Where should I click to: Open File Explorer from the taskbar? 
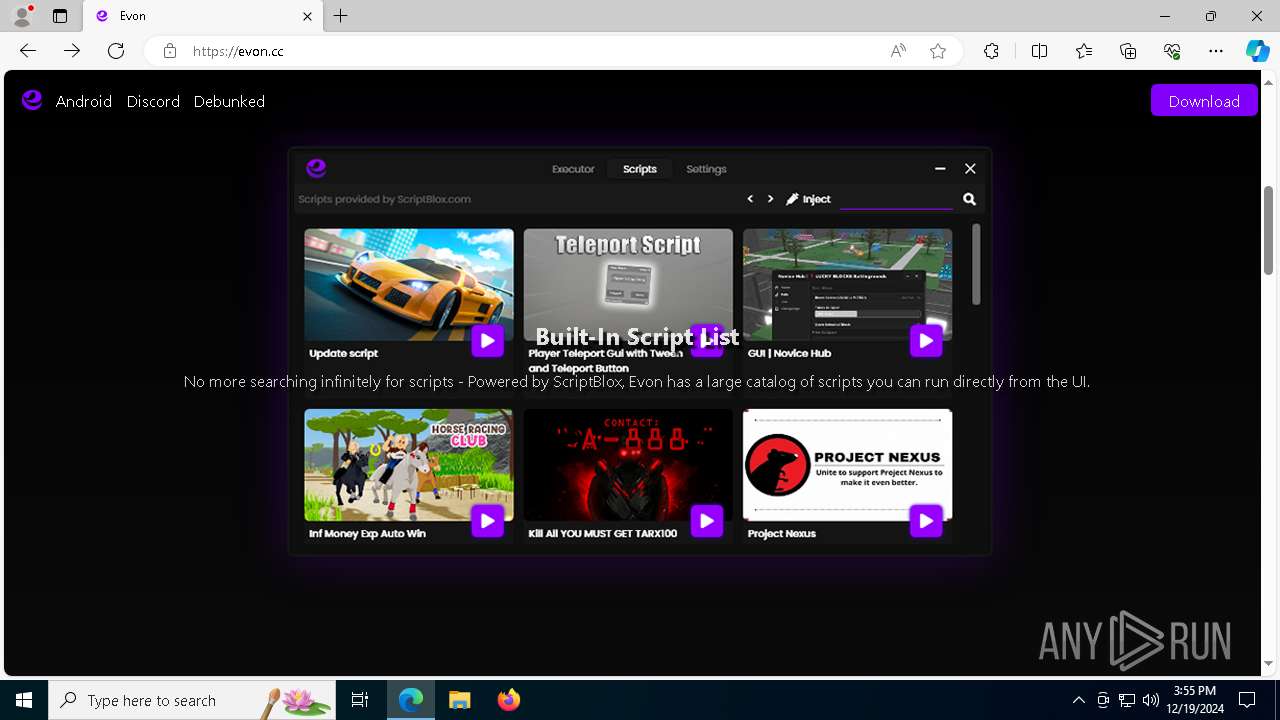pyautogui.click(x=459, y=700)
